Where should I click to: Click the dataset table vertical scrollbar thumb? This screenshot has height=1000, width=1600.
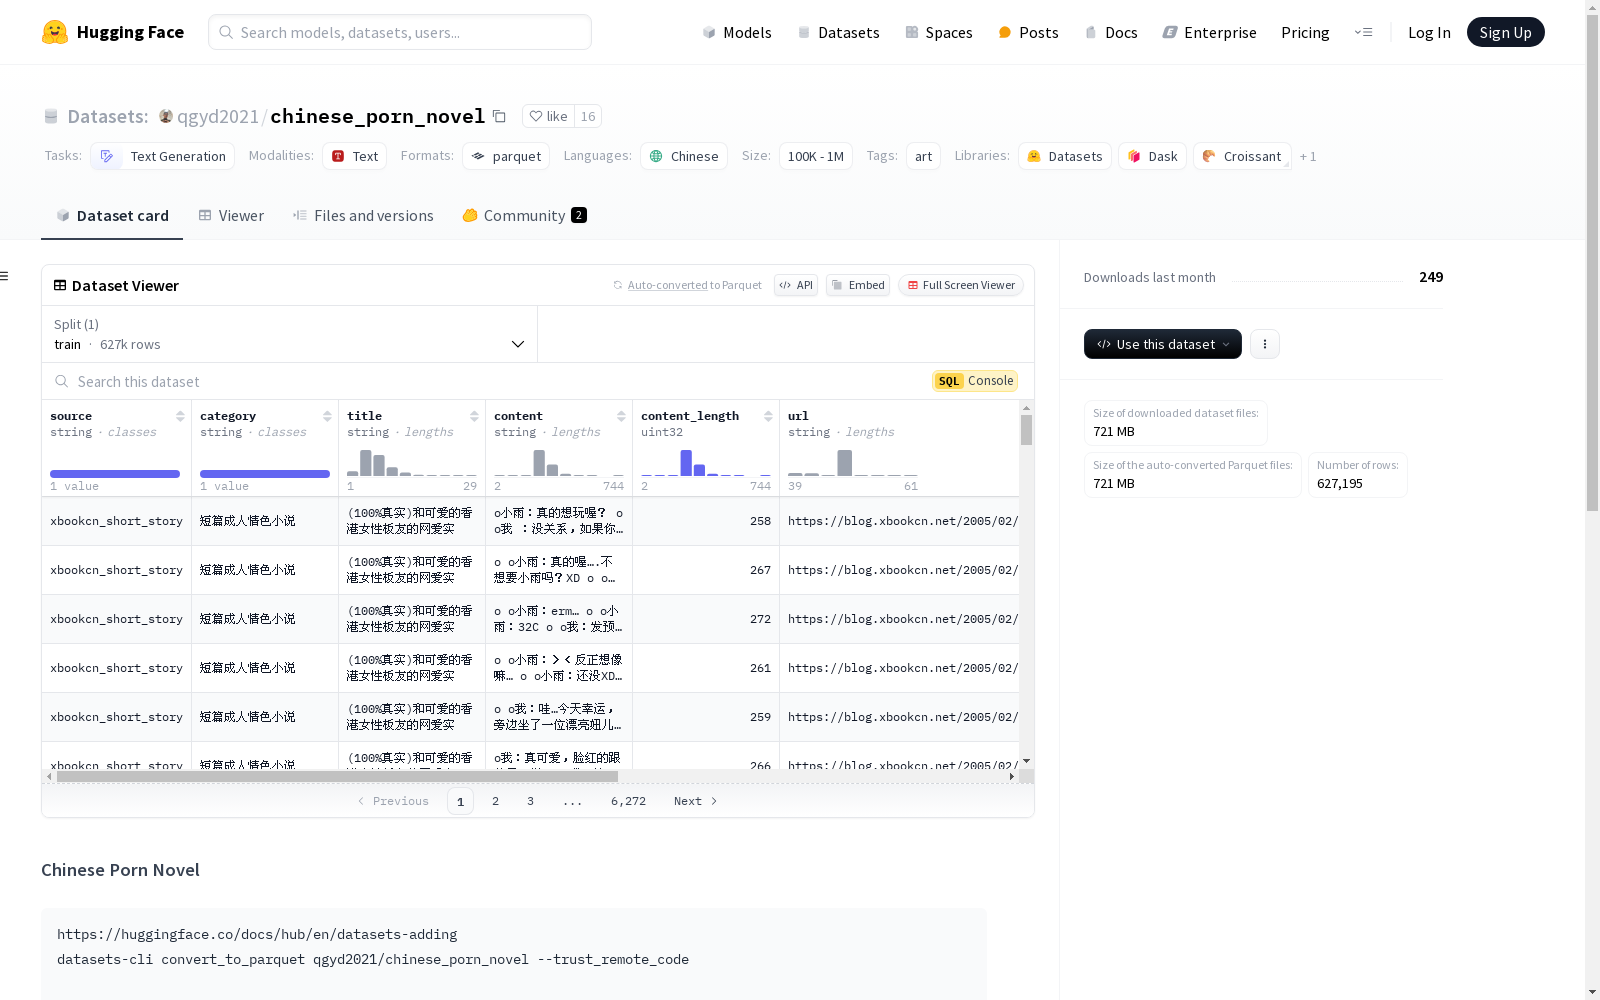pos(1026,430)
